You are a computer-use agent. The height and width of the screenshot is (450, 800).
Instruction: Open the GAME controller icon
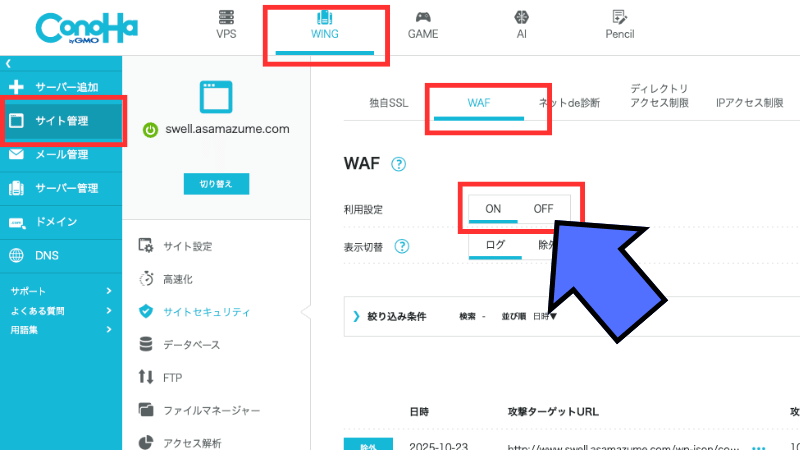tap(423, 18)
